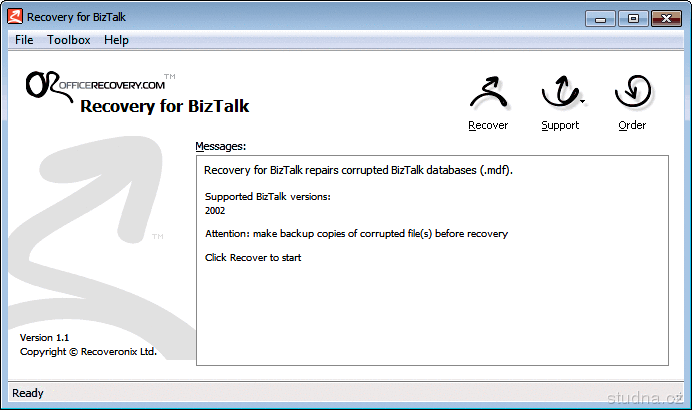
Task: Open the Help menu
Action: pos(116,40)
